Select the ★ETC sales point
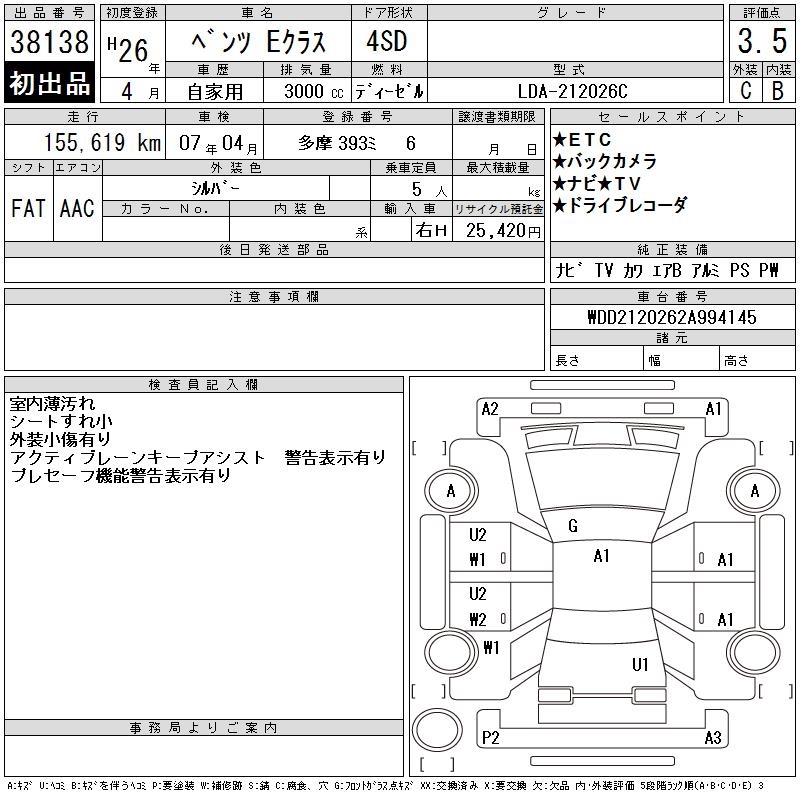 pyautogui.click(x=582, y=139)
